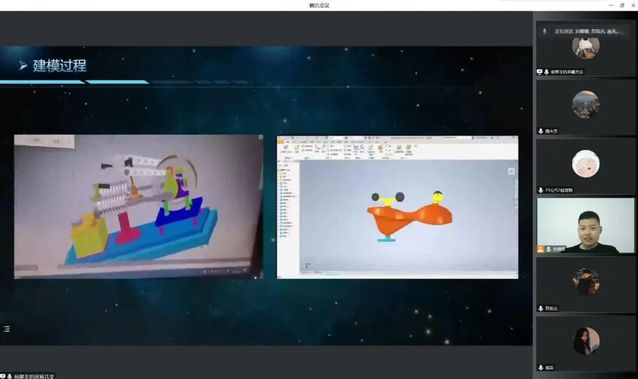The image size is (638, 379).
Task: Click the mic icon under the city skyline avatar
Action: [541, 131]
